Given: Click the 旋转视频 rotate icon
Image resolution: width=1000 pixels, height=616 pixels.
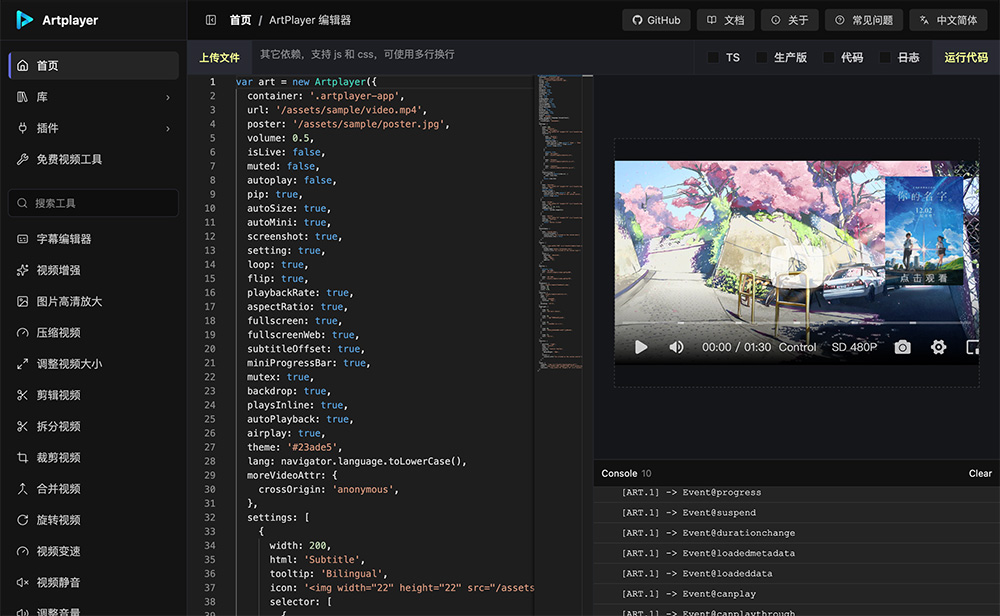Looking at the screenshot, I should (22, 520).
